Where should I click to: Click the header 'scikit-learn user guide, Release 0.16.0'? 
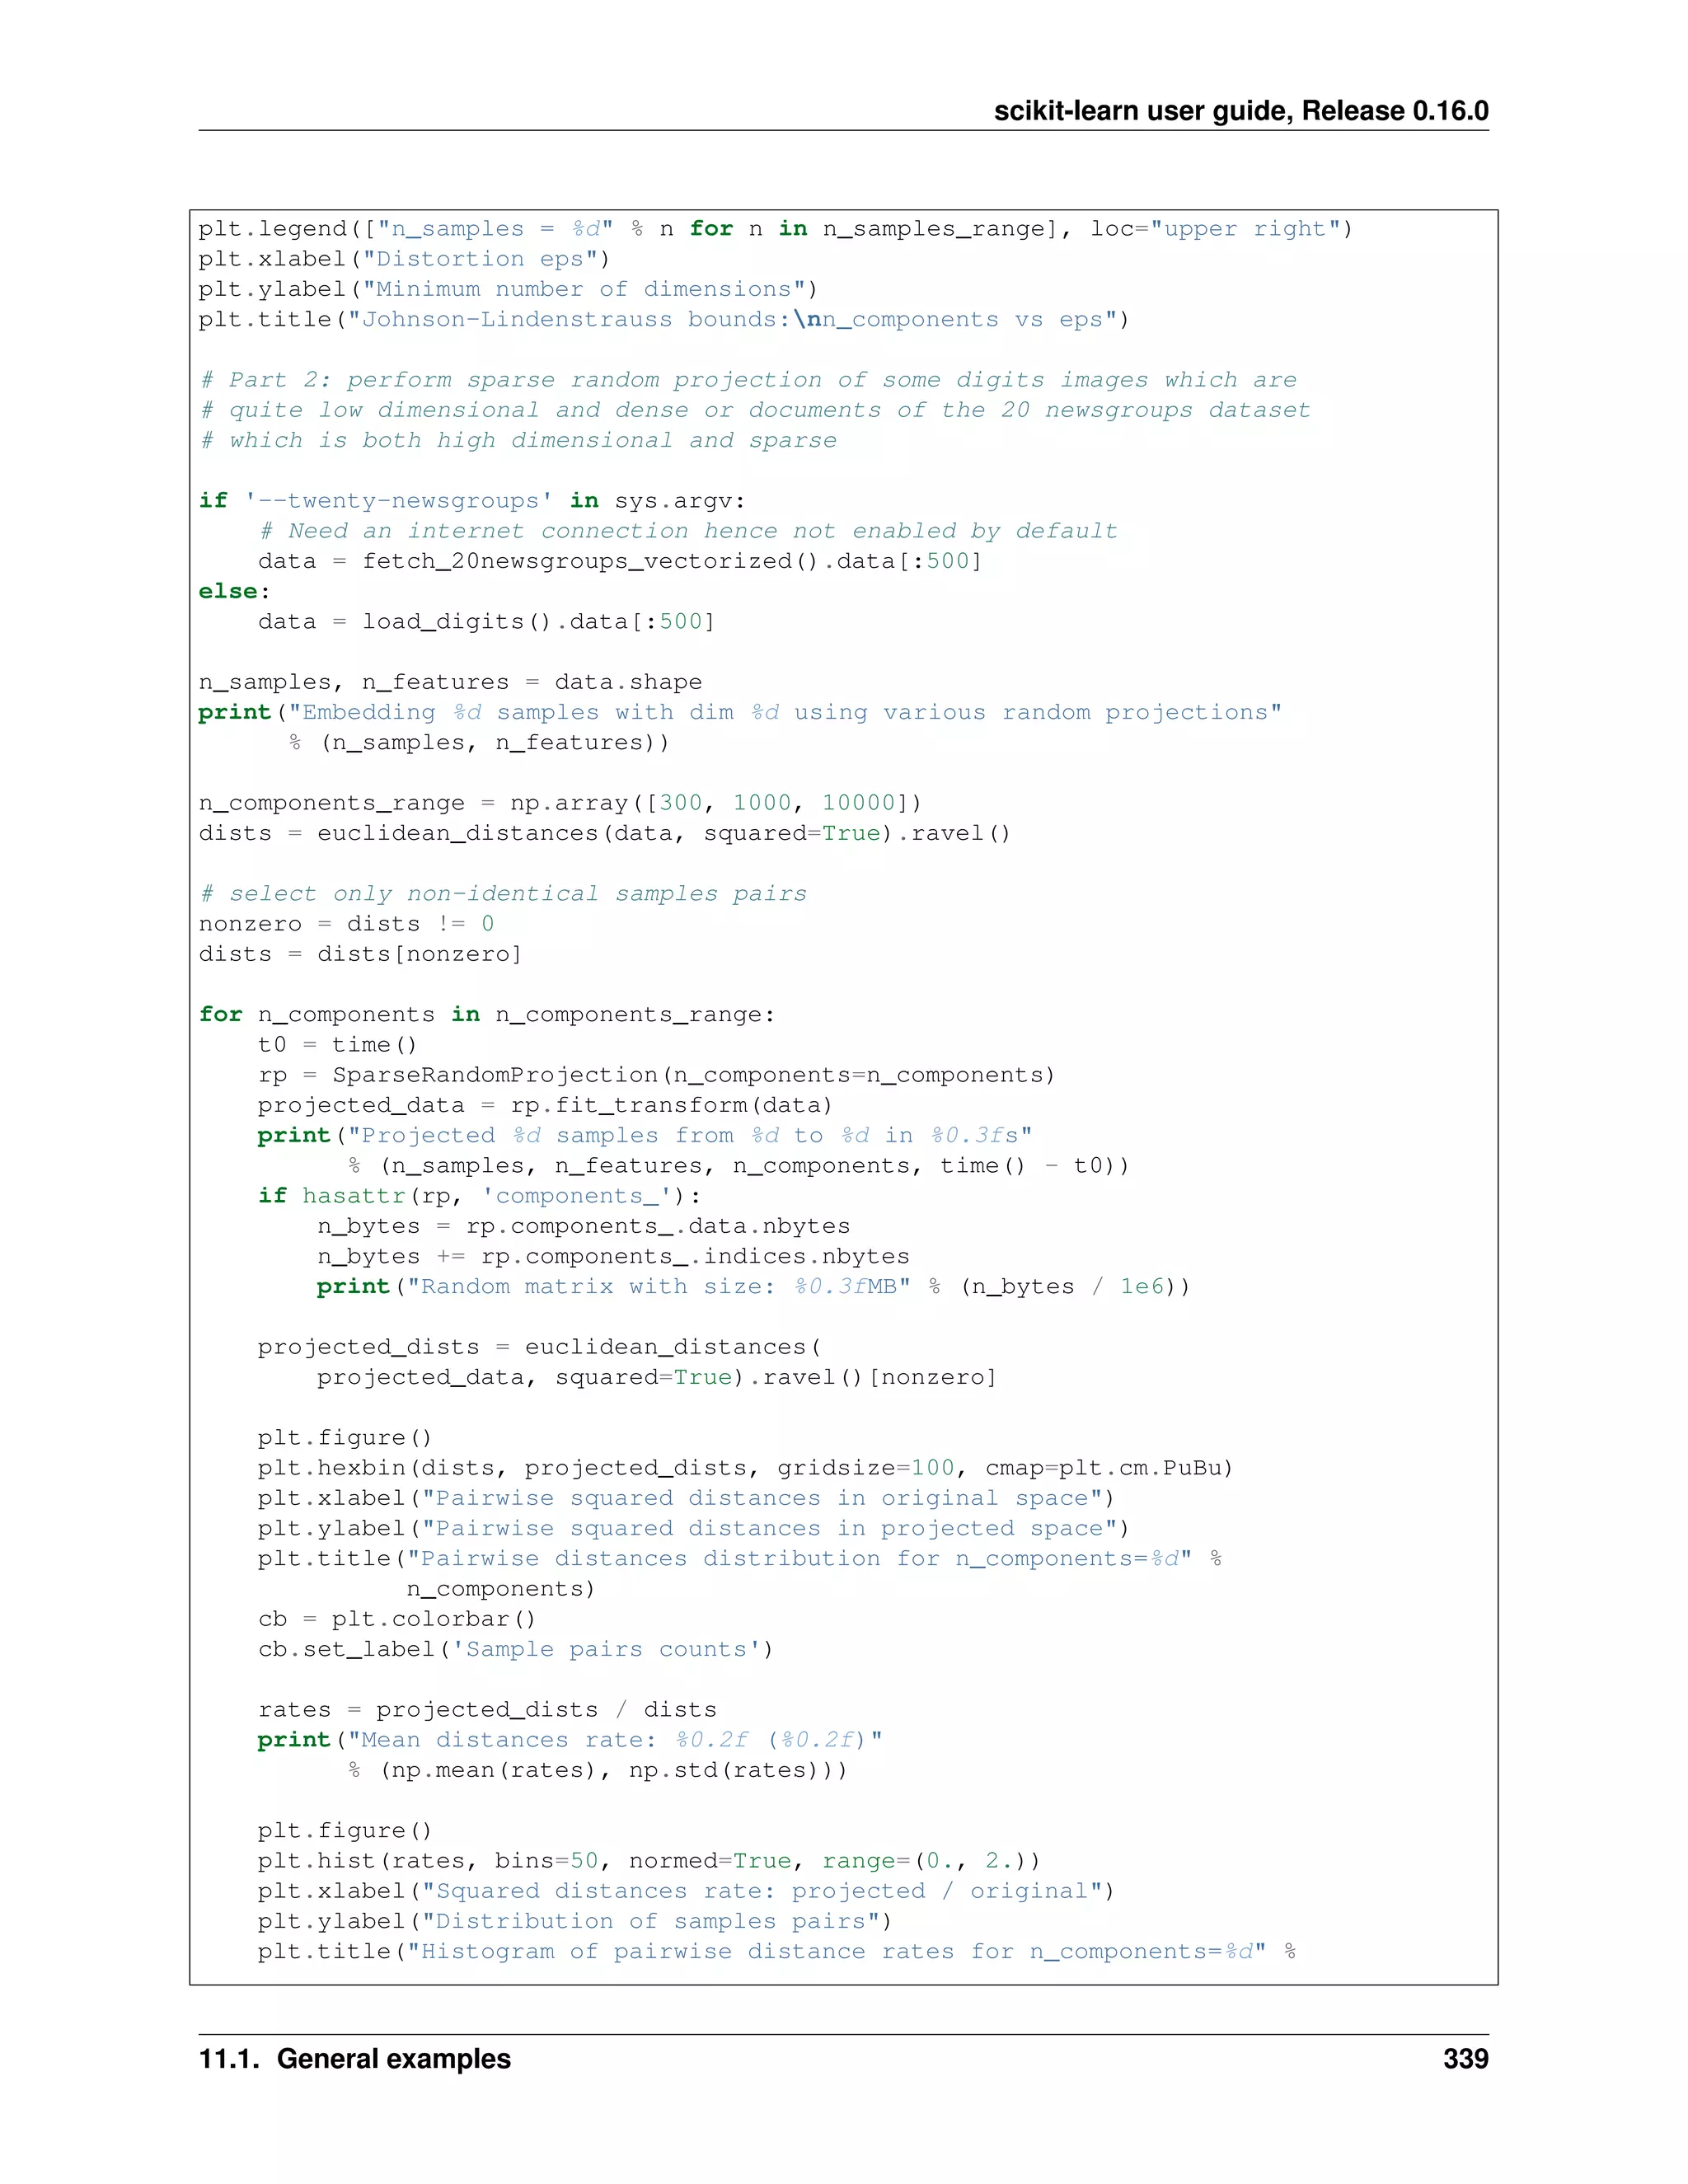1241,111
